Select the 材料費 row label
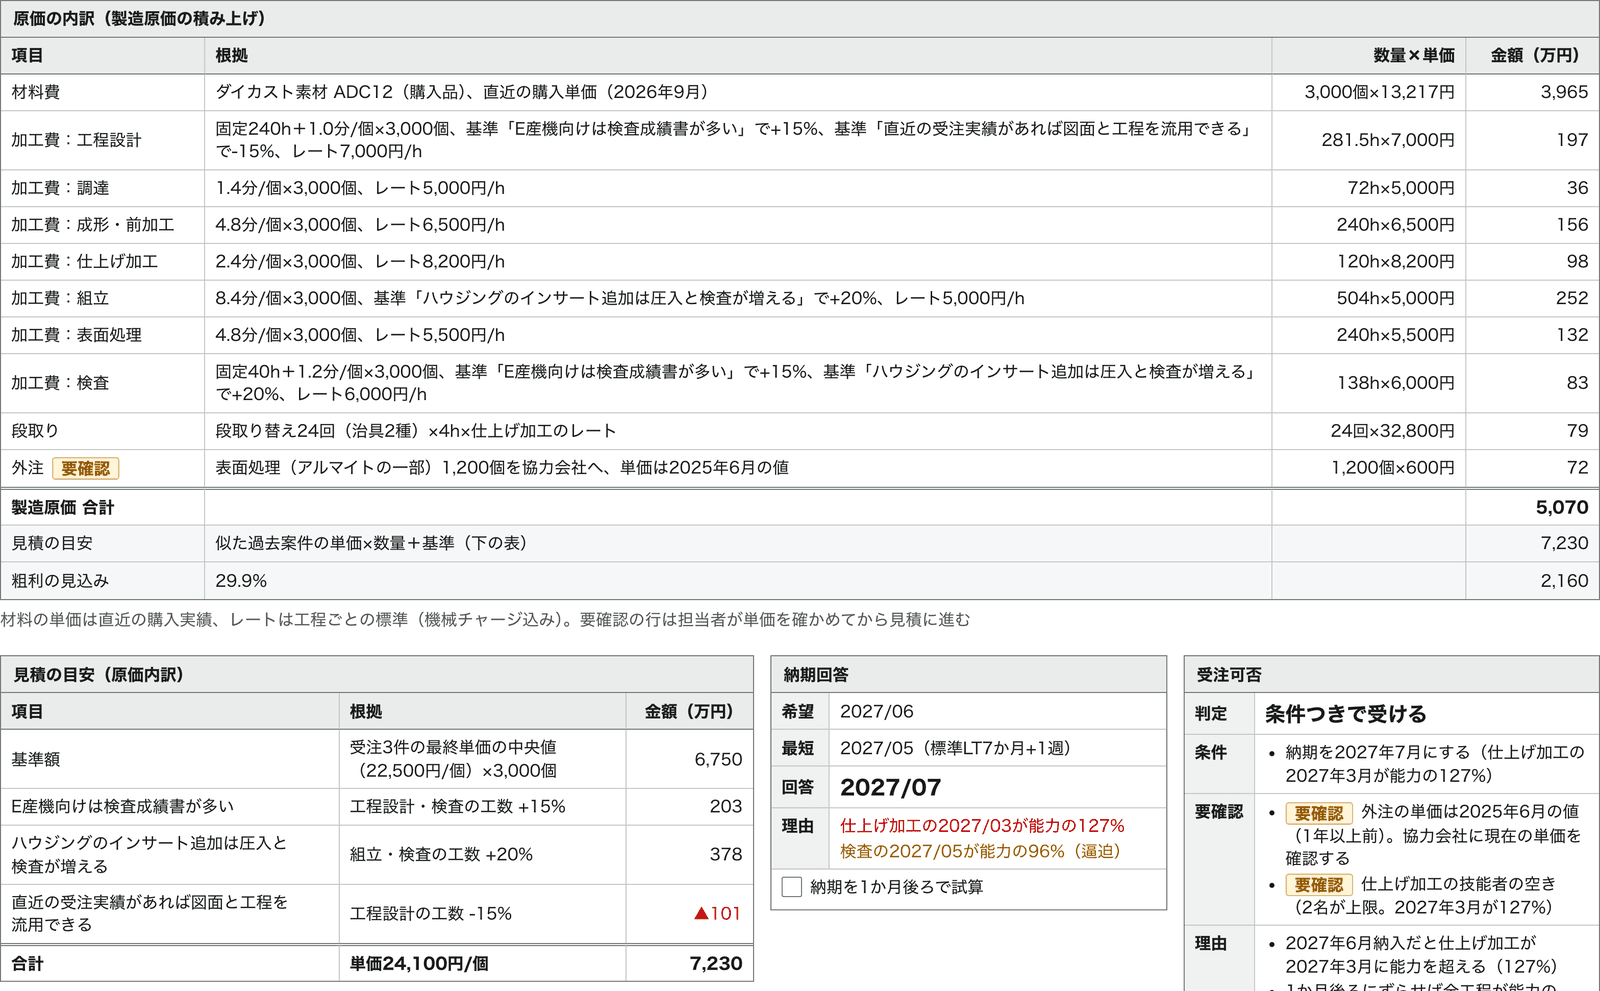1600x991 pixels. coord(36,92)
